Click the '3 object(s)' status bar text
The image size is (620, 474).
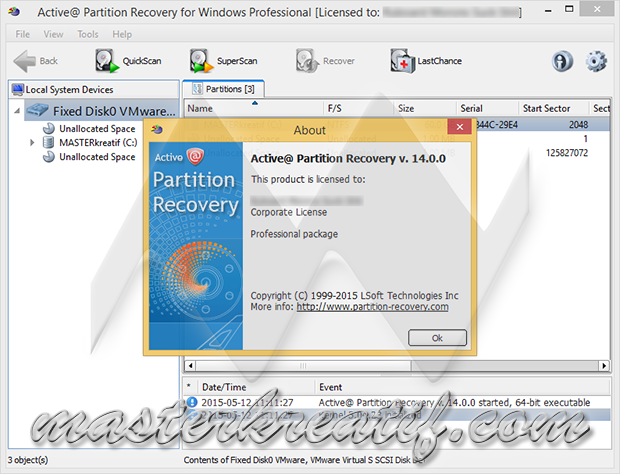coord(28,460)
